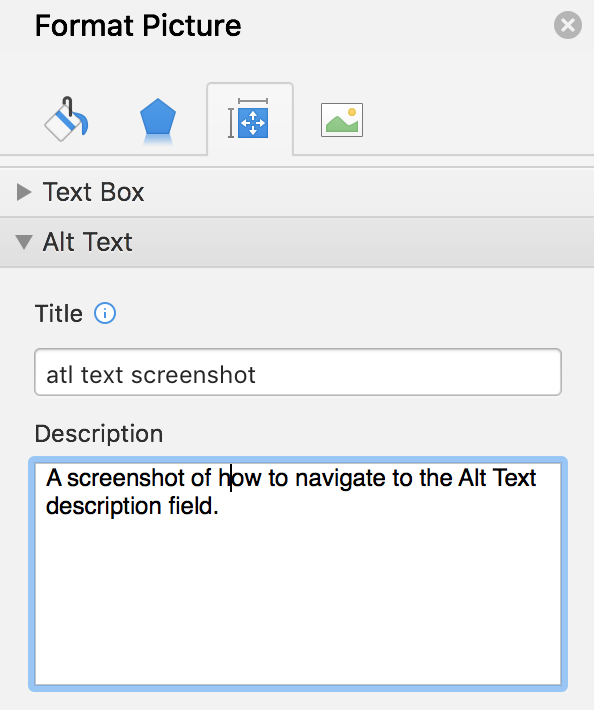Collapse the Alt Text section triangle
This screenshot has width=594, height=710.
coord(24,242)
